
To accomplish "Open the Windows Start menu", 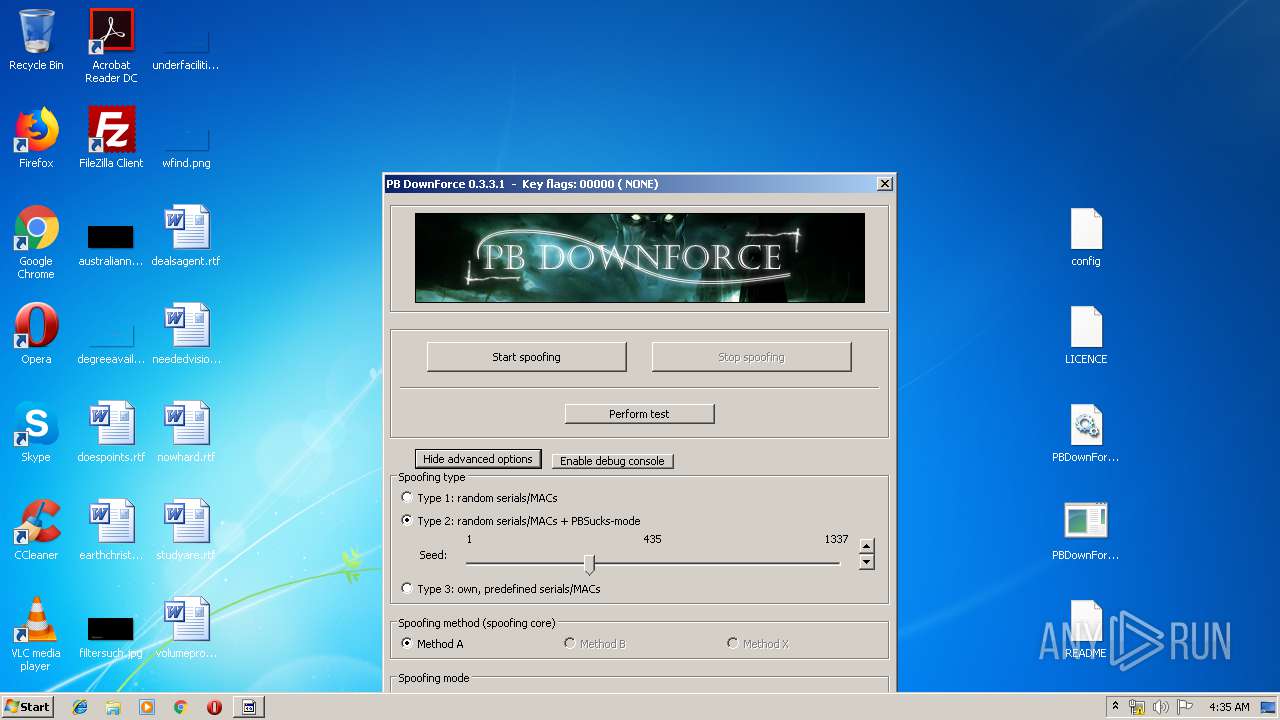I will pyautogui.click(x=28, y=707).
